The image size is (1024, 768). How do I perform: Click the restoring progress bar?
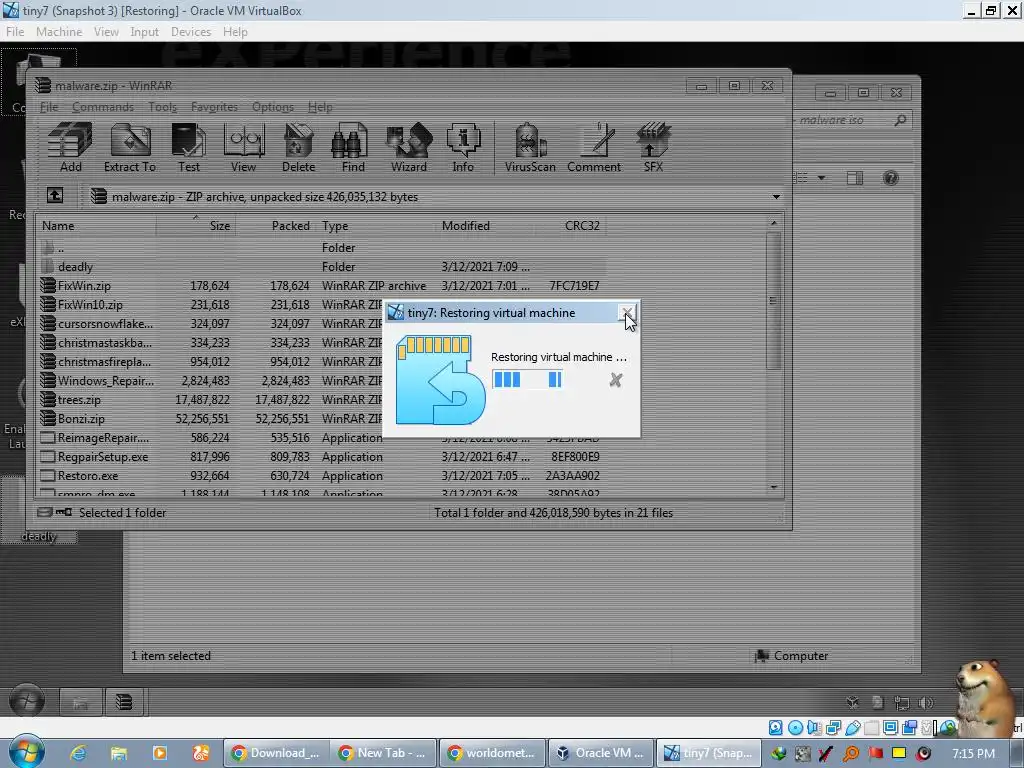click(528, 379)
